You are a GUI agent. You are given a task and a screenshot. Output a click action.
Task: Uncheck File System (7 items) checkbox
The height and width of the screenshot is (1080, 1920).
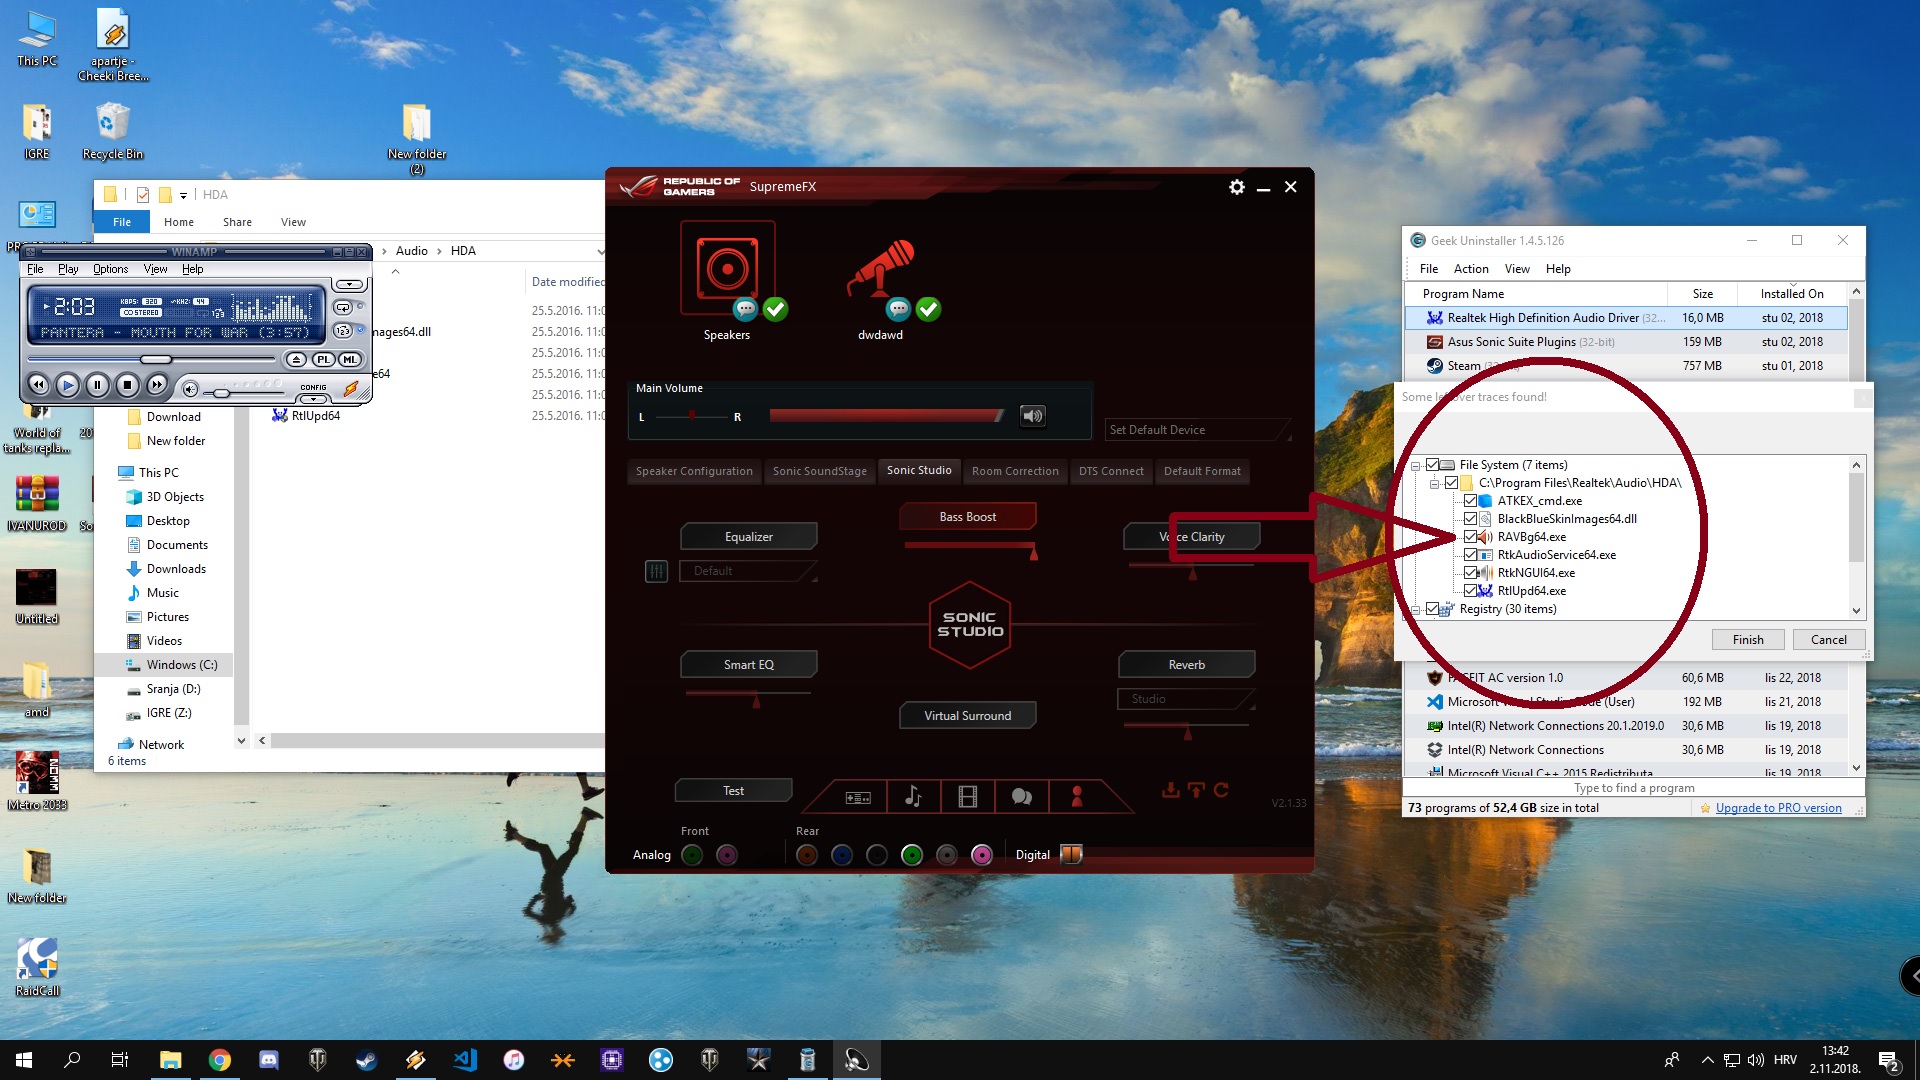pyautogui.click(x=1433, y=465)
